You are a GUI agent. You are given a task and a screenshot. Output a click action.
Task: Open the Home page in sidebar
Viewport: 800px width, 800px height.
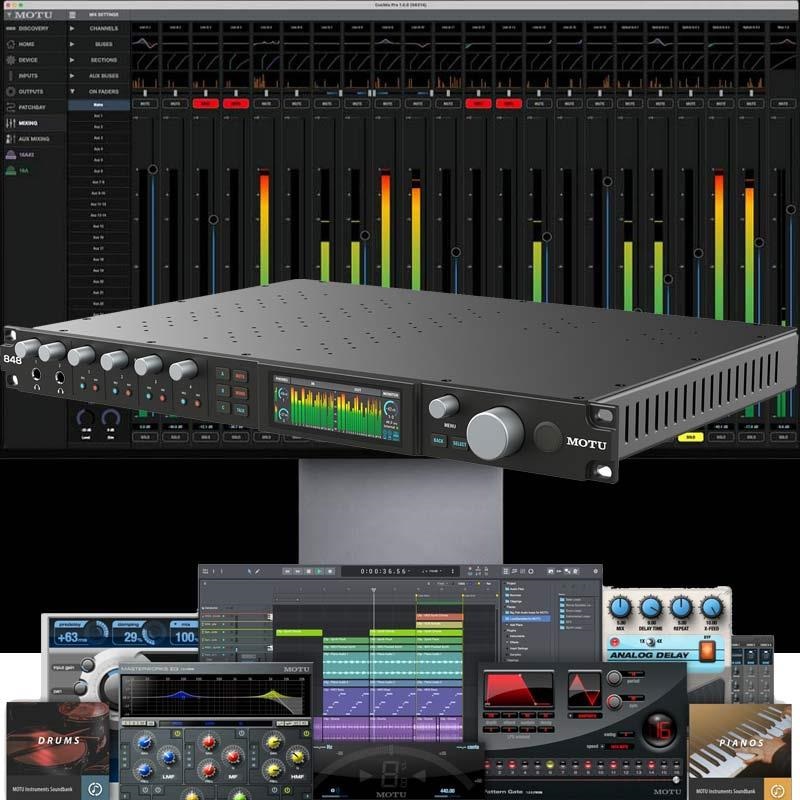[26, 44]
